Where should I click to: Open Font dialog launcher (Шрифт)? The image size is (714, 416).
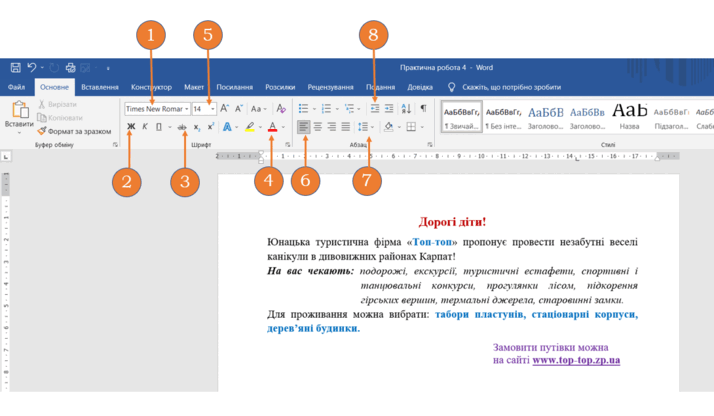tap(288, 145)
